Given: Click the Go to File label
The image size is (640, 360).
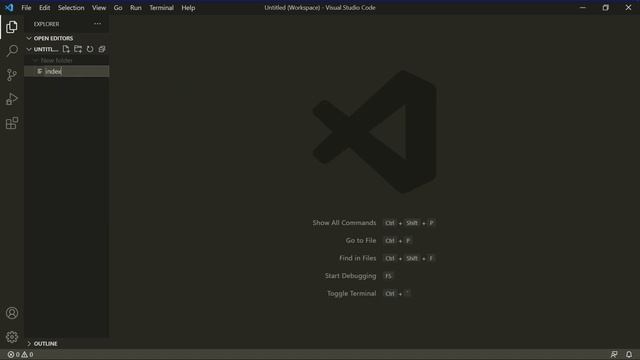Looking at the screenshot, I should [361, 240].
